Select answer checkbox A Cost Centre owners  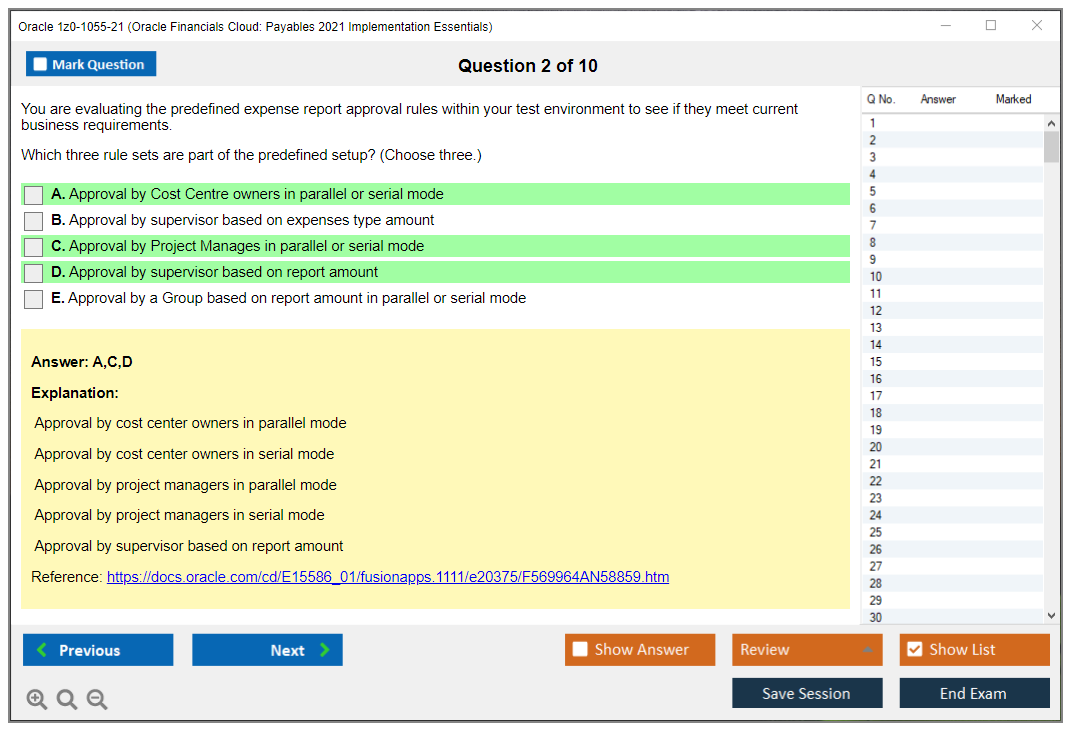point(34,195)
